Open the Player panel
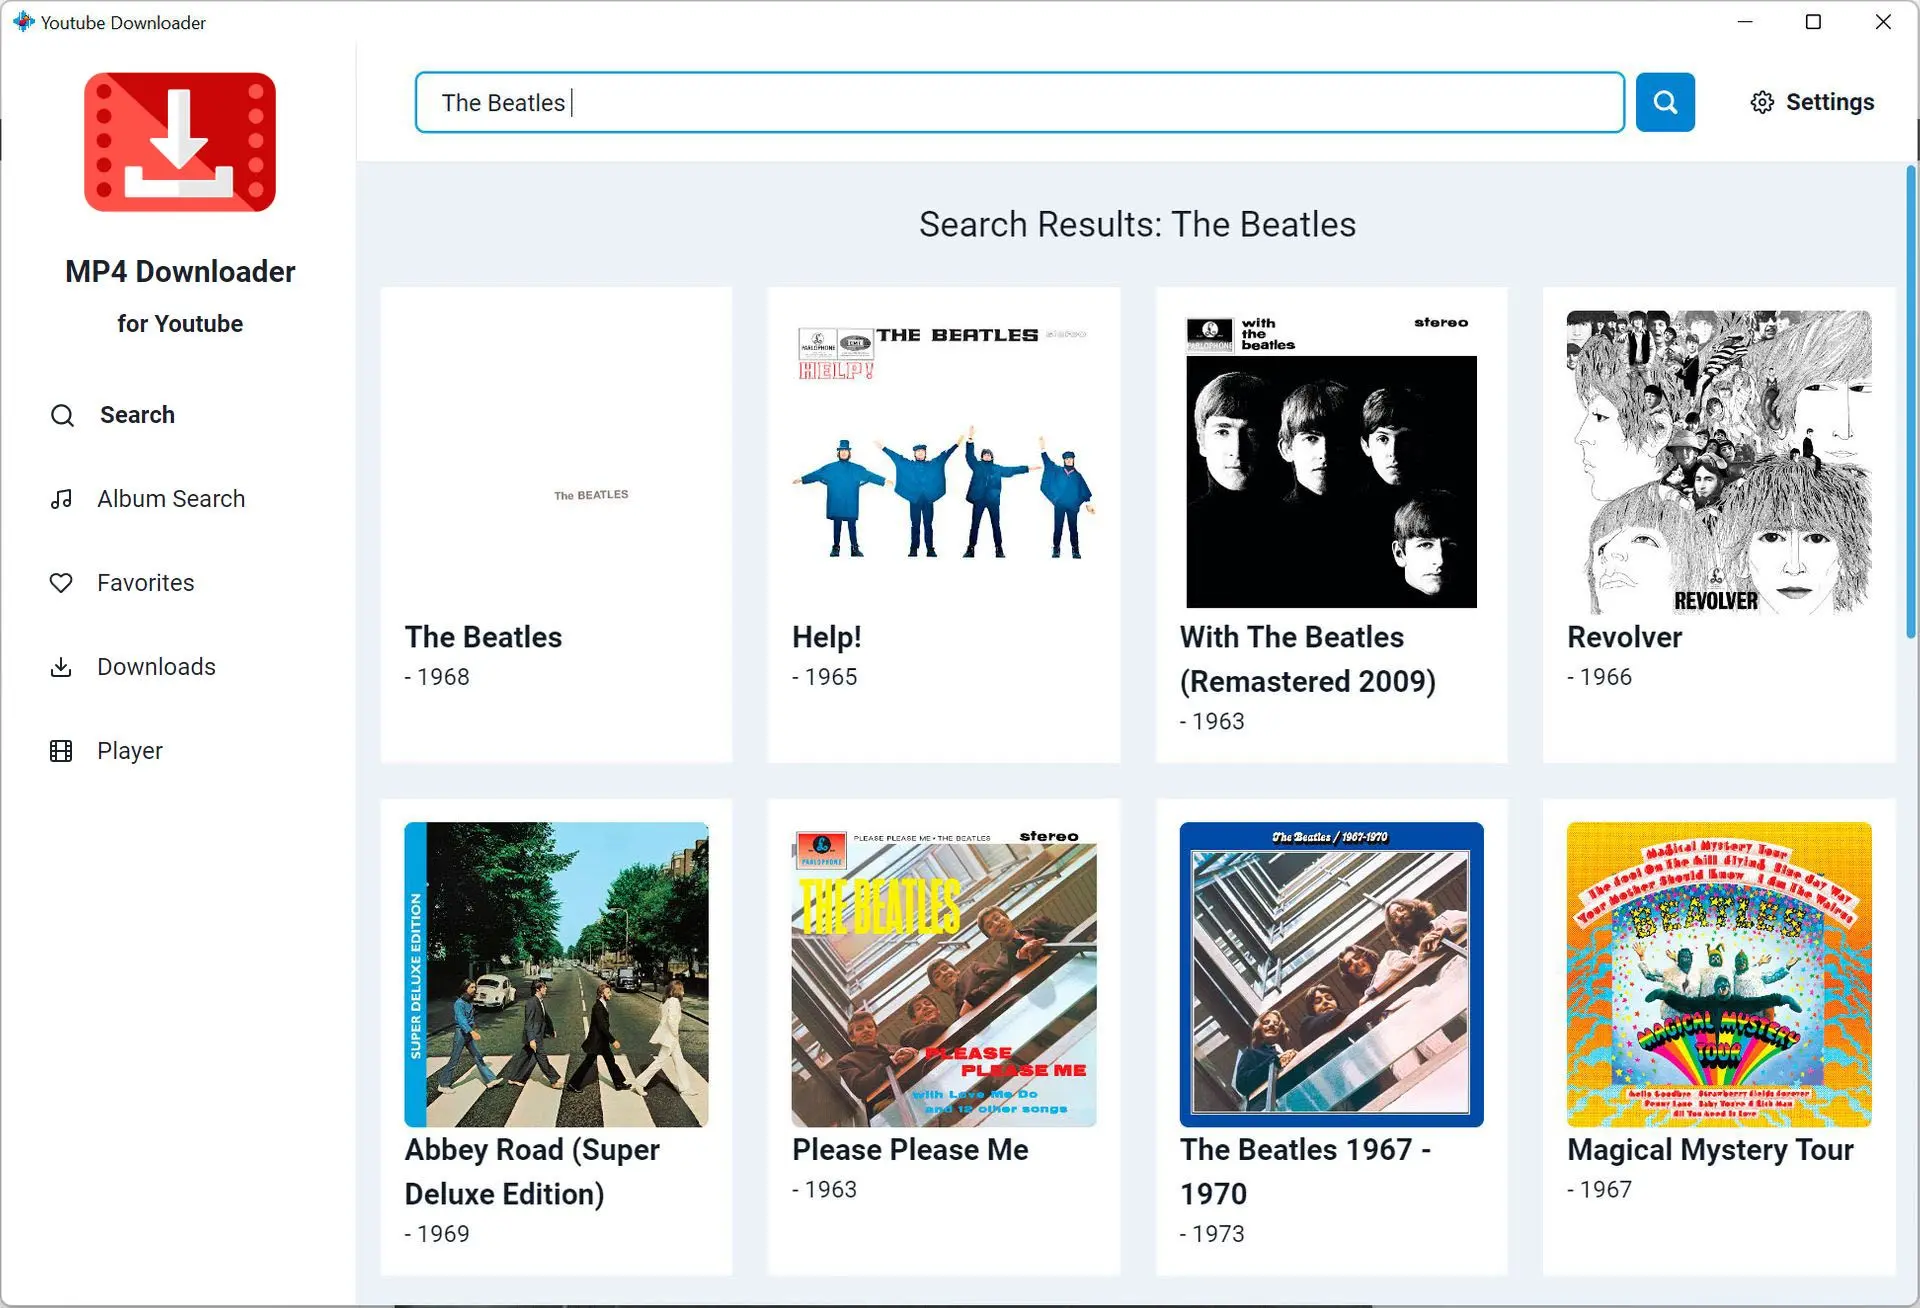Viewport: 1920px width, 1308px height. click(130, 750)
